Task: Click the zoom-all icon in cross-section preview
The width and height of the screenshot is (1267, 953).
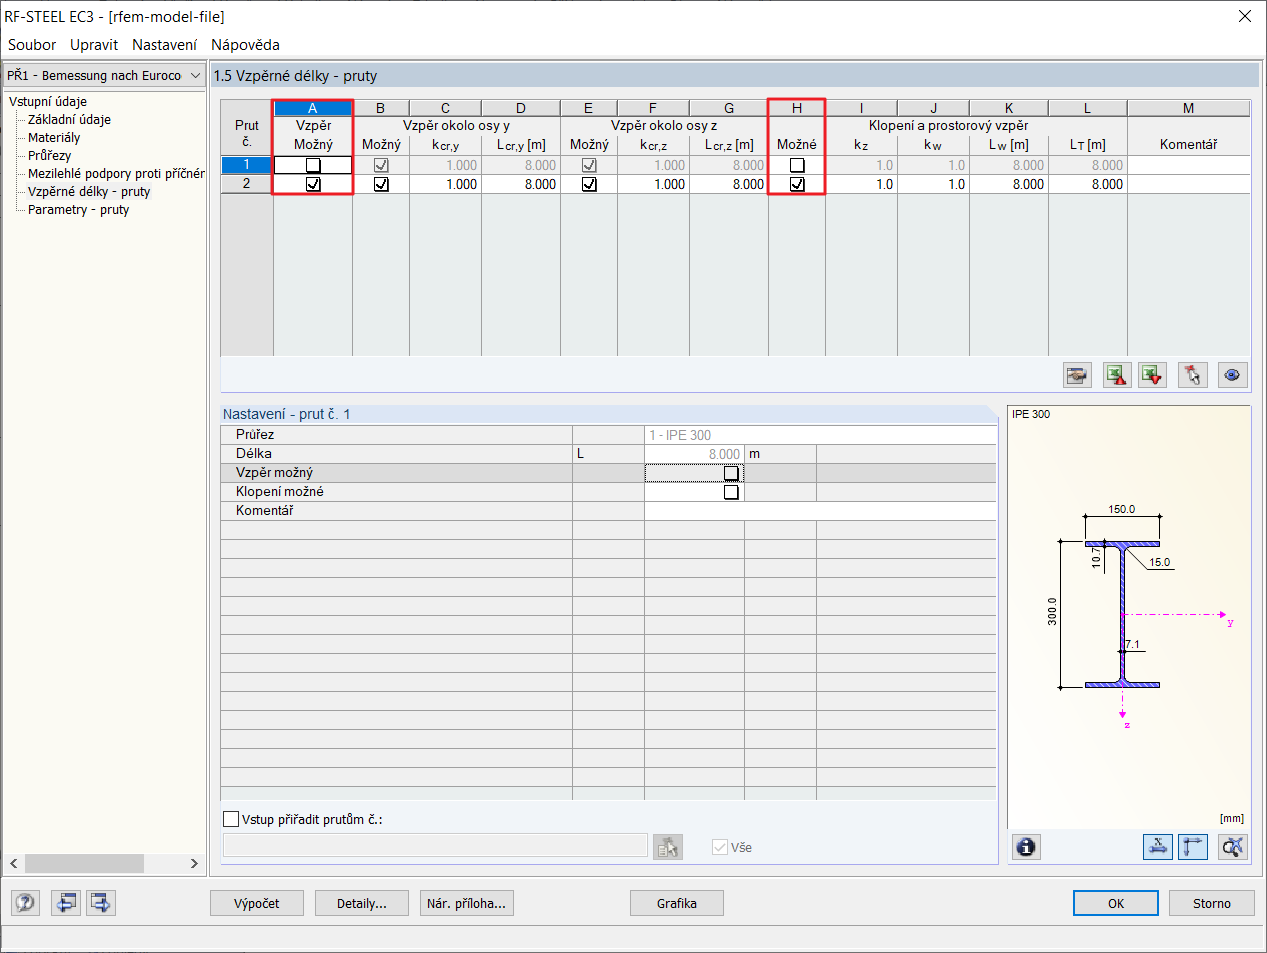Action: pos(1233,847)
